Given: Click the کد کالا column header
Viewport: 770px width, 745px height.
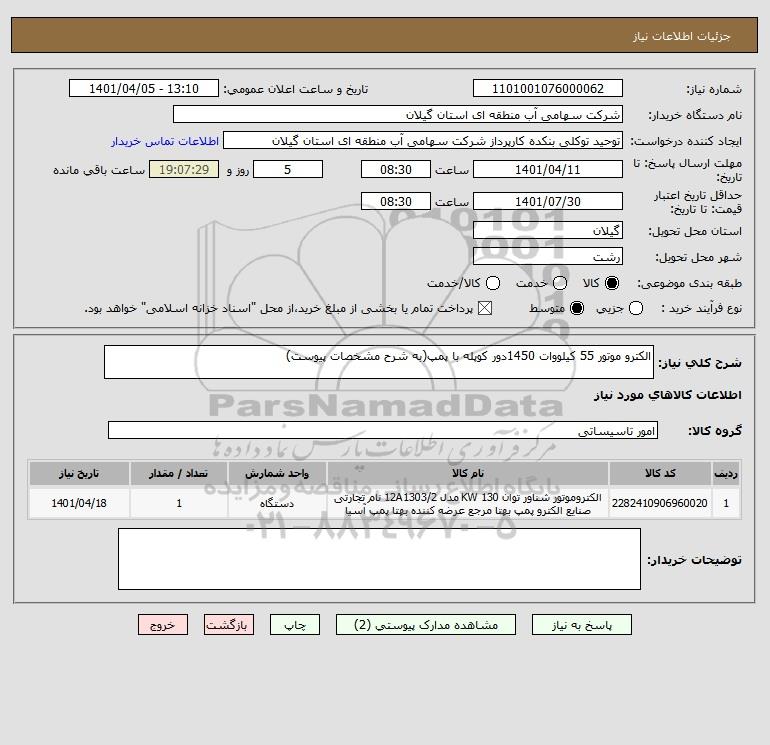Looking at the screenshot, I should pyautogui.click(x=660, y=473).
